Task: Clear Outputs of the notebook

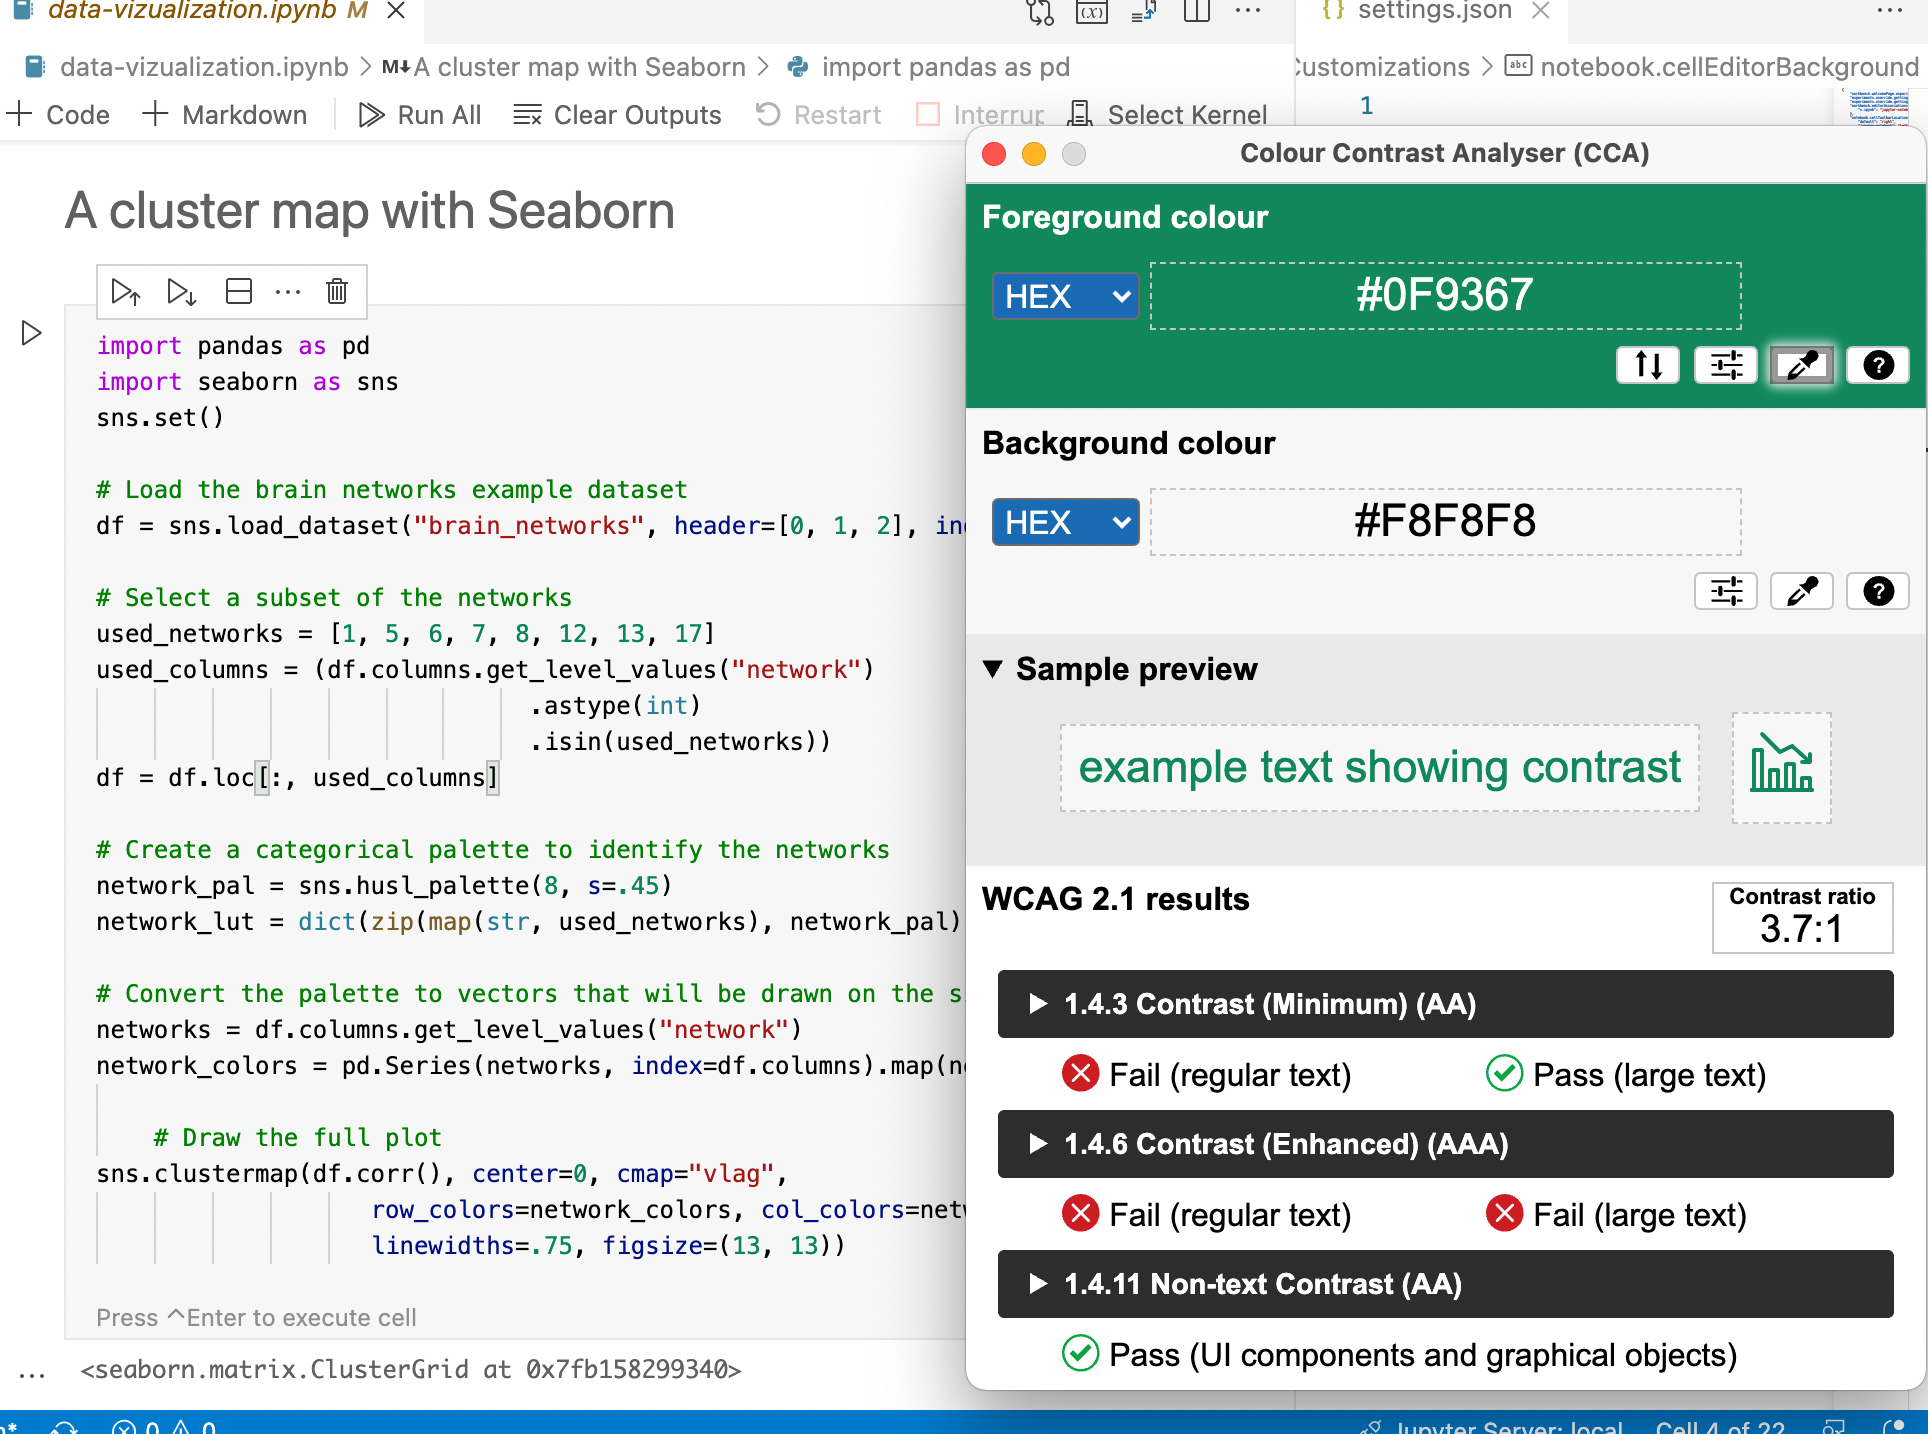Action: tap(617, 114)
